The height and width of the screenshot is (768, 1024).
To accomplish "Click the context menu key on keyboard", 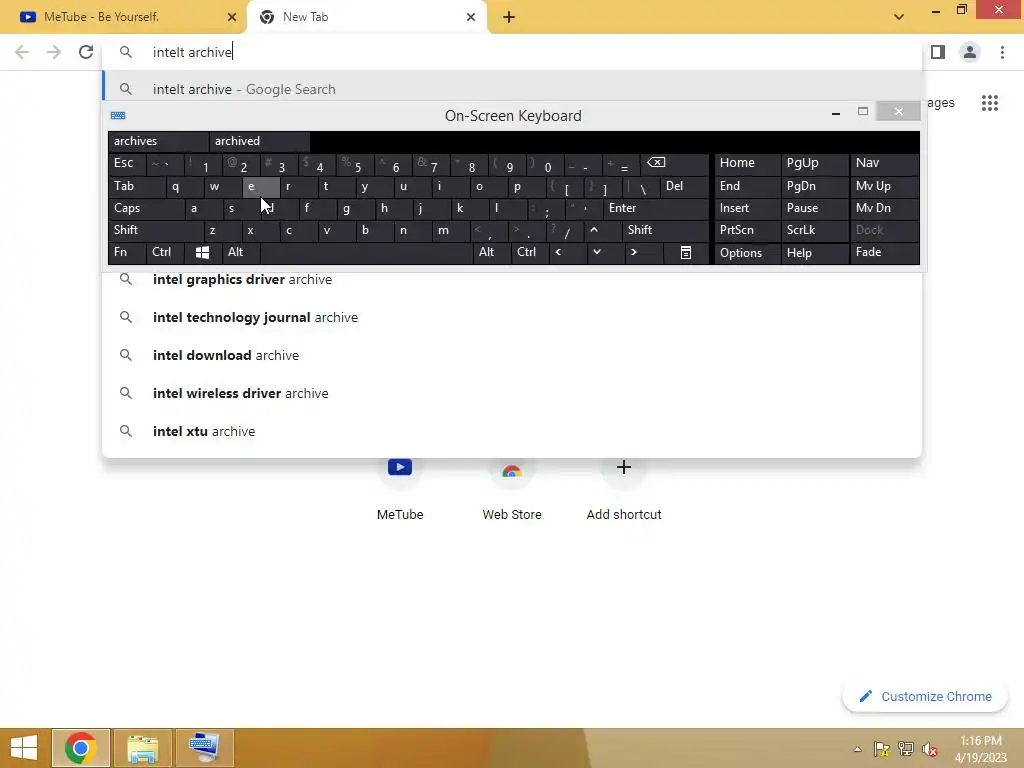I will pyautogui.click(x=686, y=253).
